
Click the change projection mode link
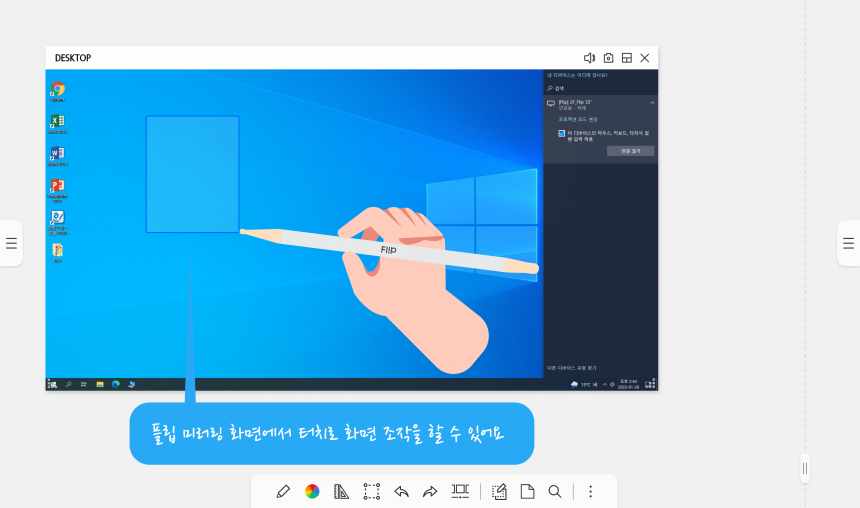pyautogui.click(x=578, y=119)
